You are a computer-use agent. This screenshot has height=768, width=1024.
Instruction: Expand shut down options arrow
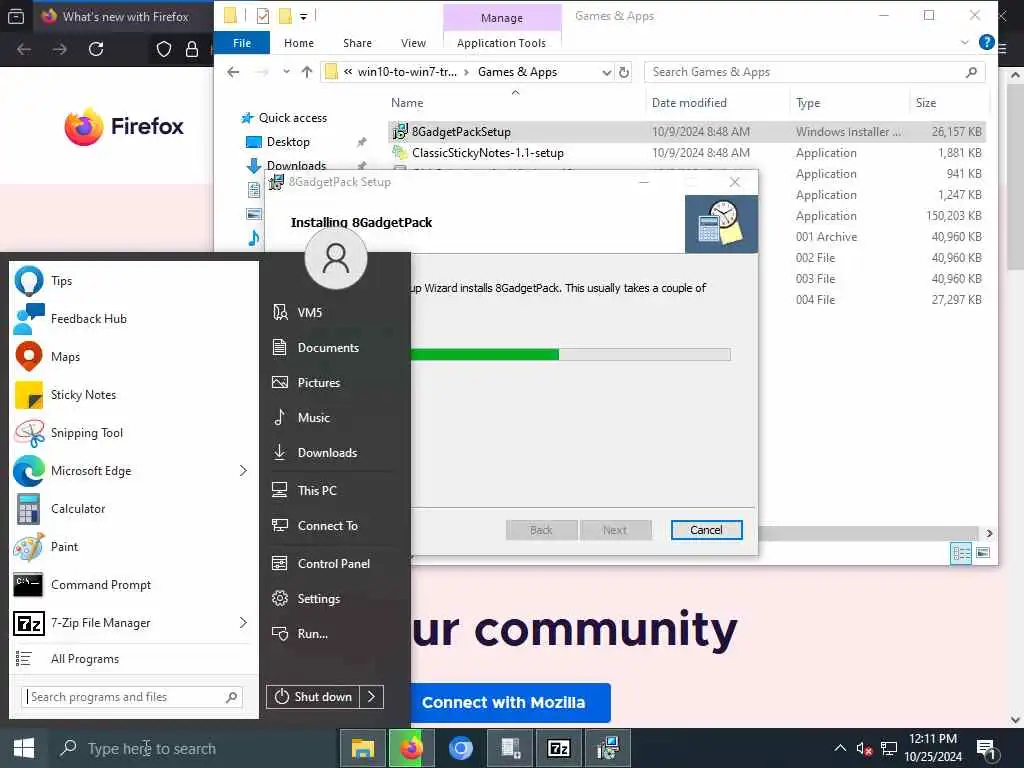[x=372, y=697]
